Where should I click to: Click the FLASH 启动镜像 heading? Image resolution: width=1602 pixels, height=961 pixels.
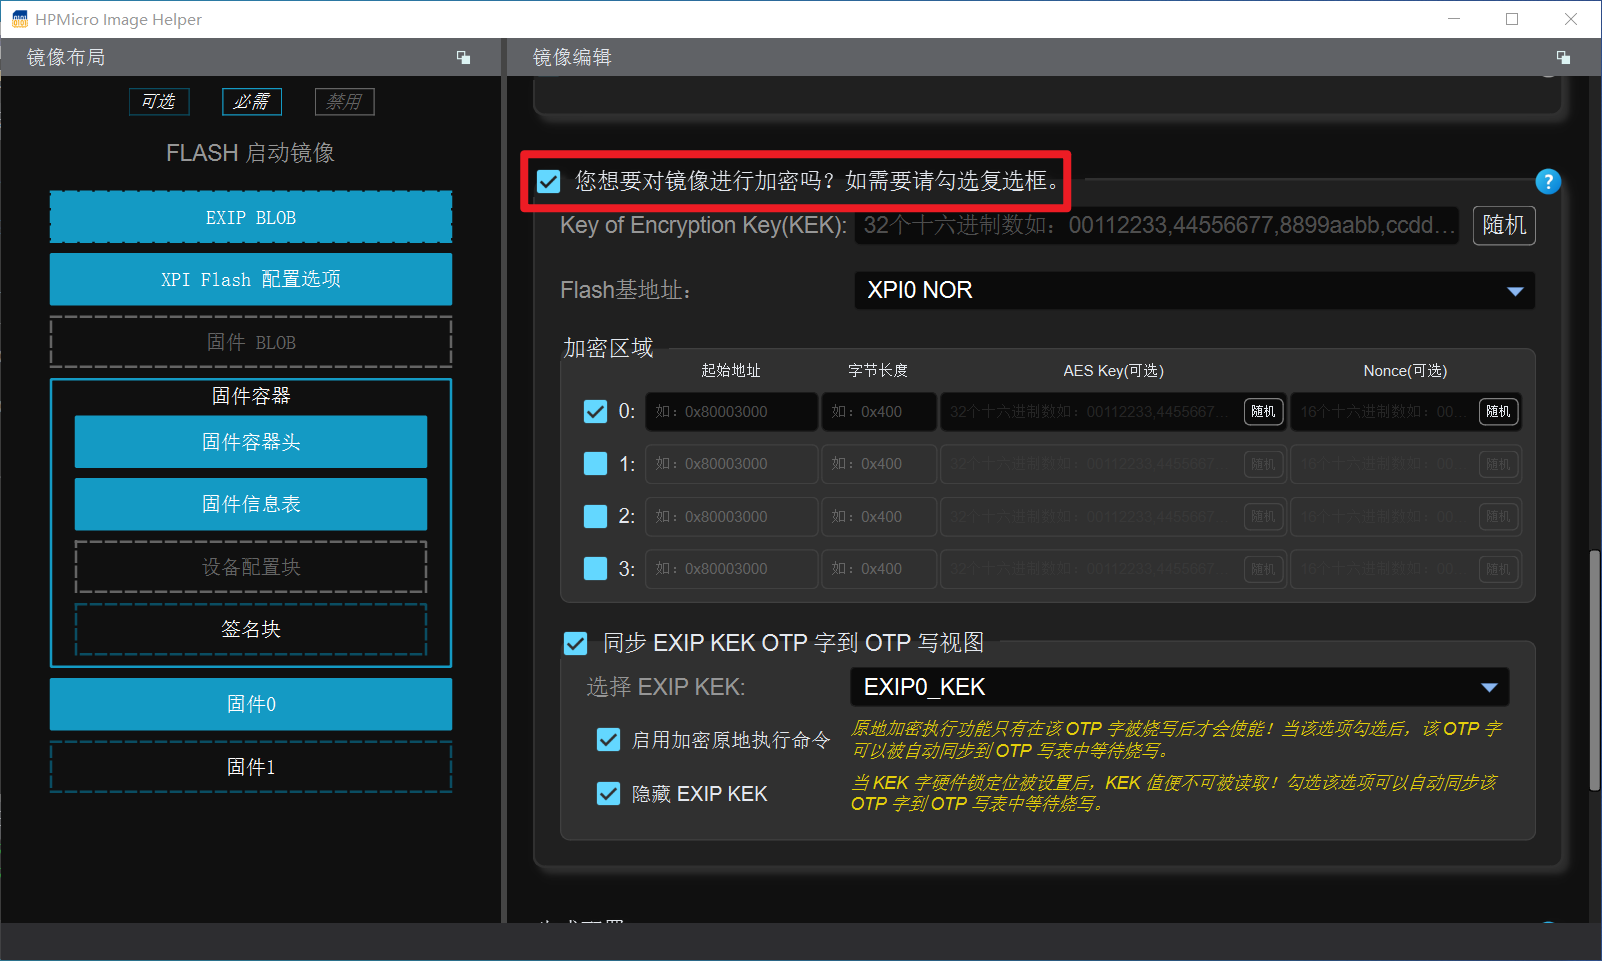coord(251,153)
